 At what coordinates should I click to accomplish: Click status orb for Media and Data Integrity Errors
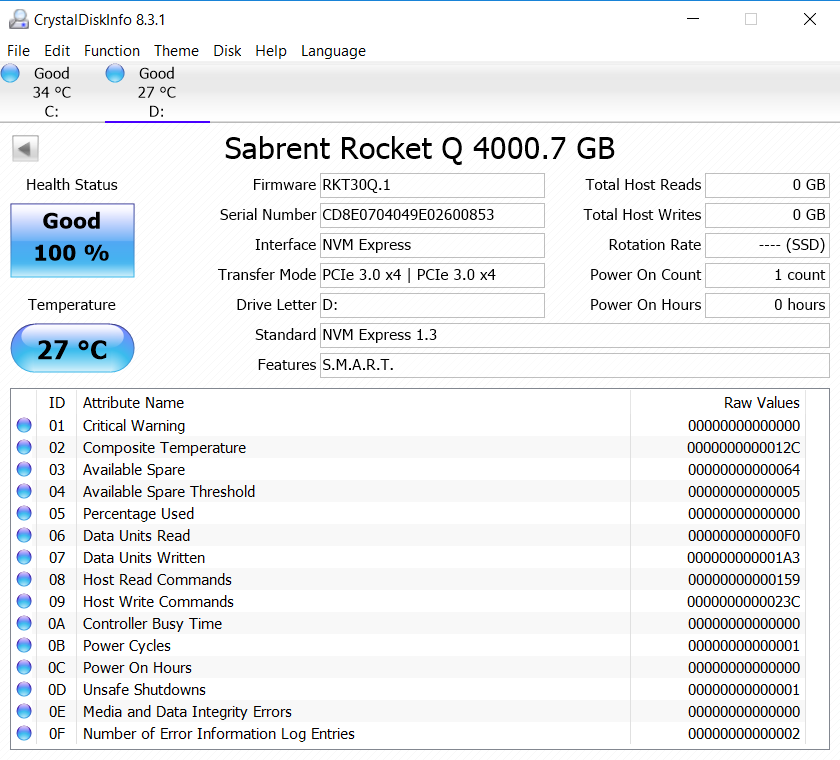tap(24, 712)
